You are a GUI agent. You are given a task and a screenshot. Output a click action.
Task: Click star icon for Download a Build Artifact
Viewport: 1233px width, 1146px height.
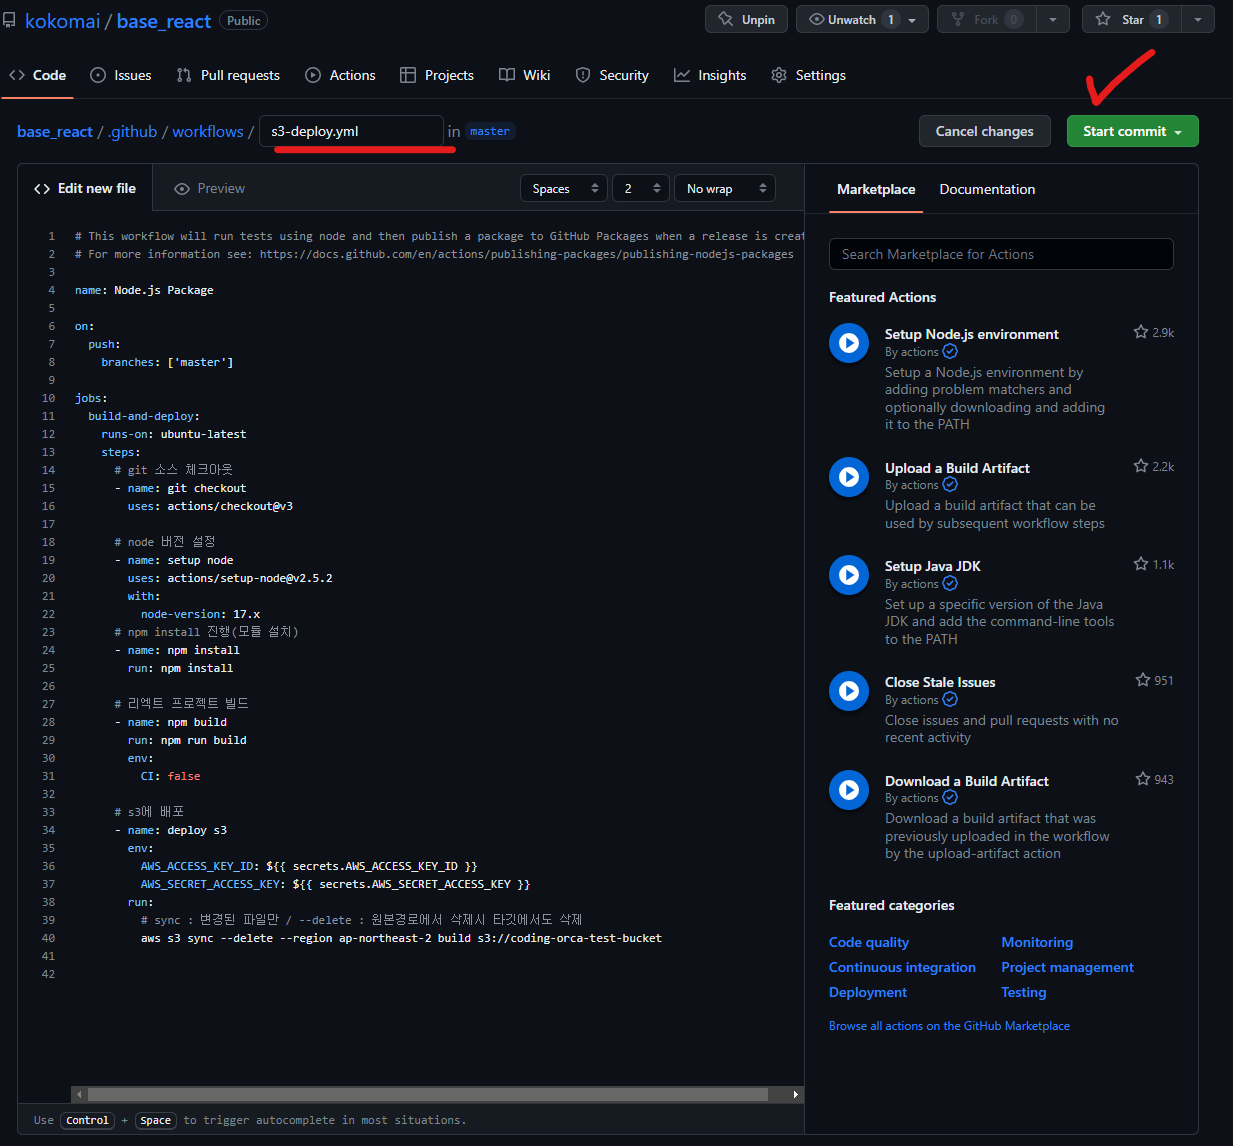tap(1143, 779)
